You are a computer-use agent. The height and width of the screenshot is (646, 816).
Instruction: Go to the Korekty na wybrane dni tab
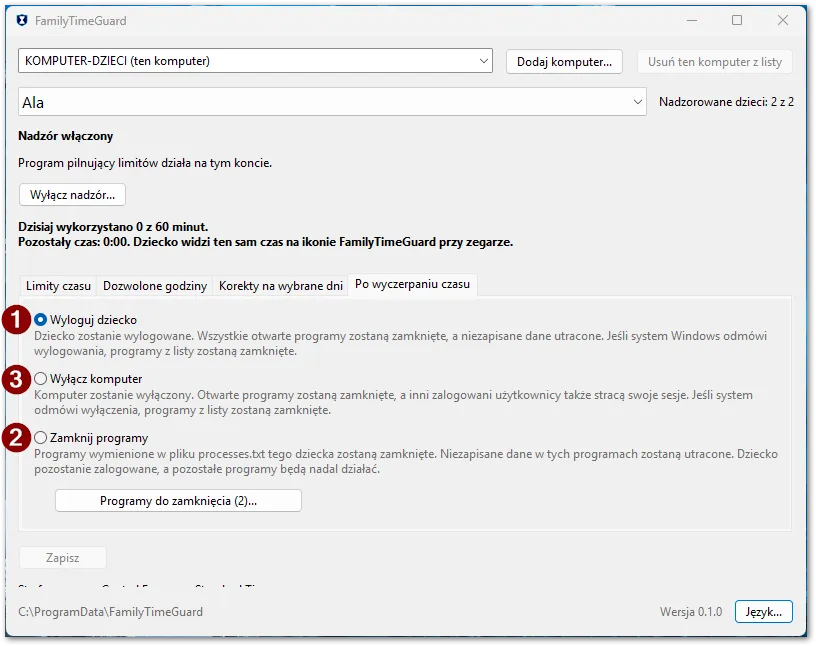(280, 286)
